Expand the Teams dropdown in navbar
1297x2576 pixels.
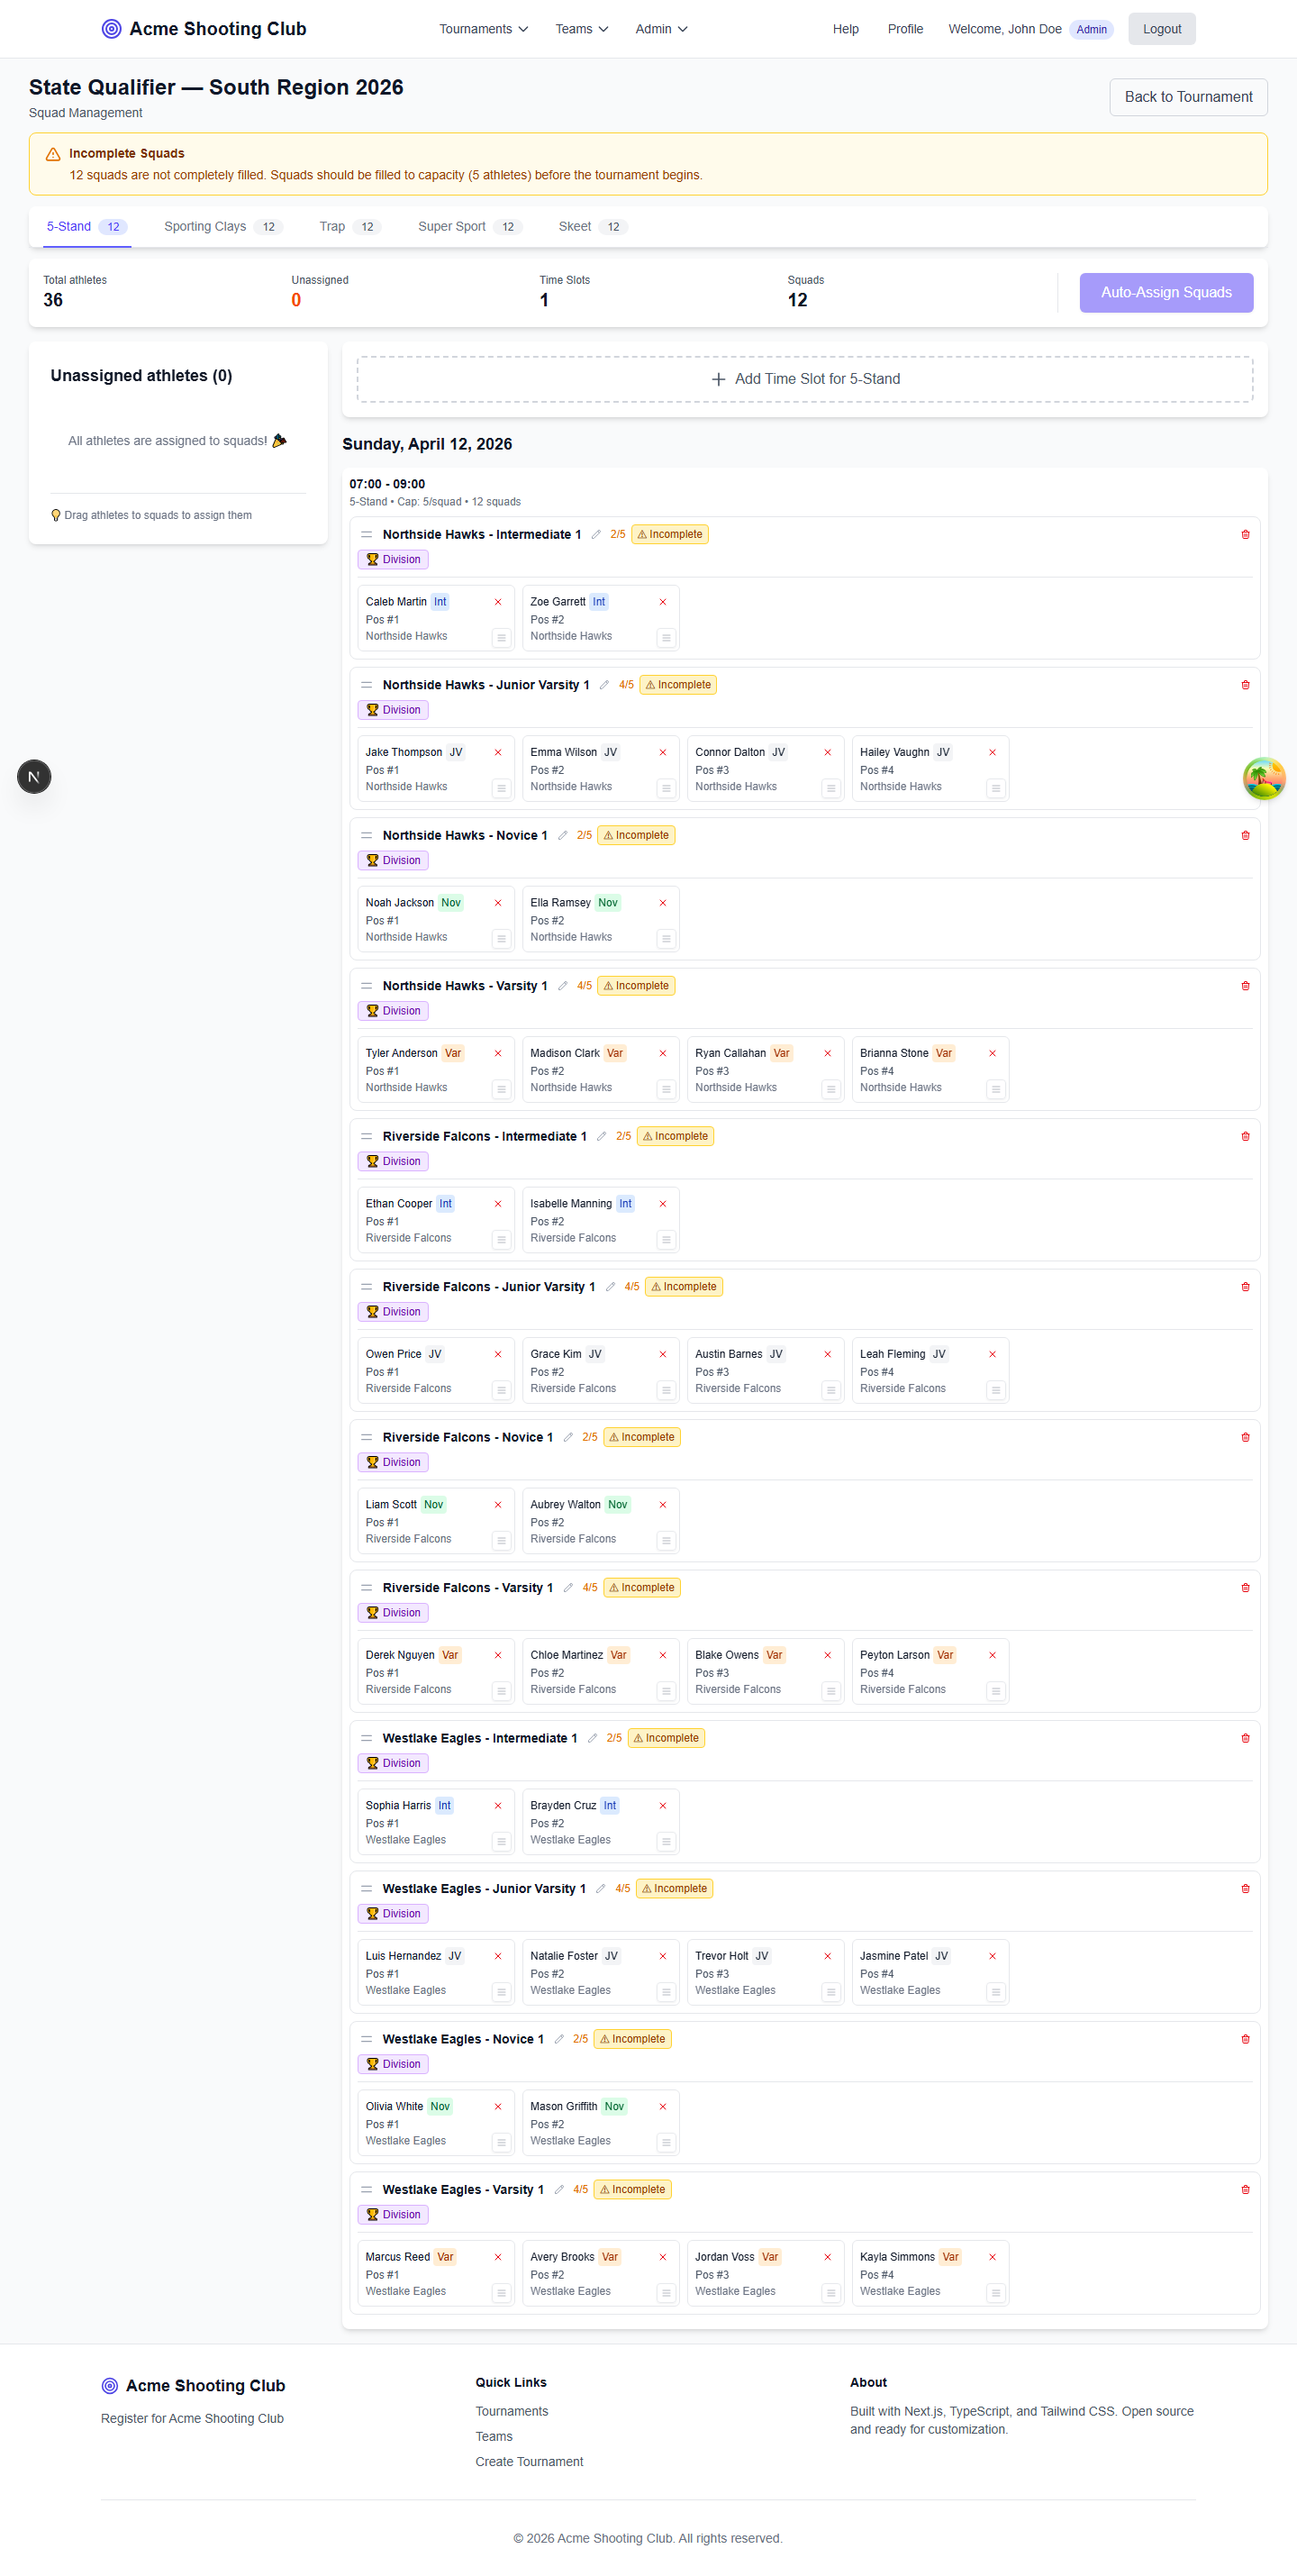(581, 29)
